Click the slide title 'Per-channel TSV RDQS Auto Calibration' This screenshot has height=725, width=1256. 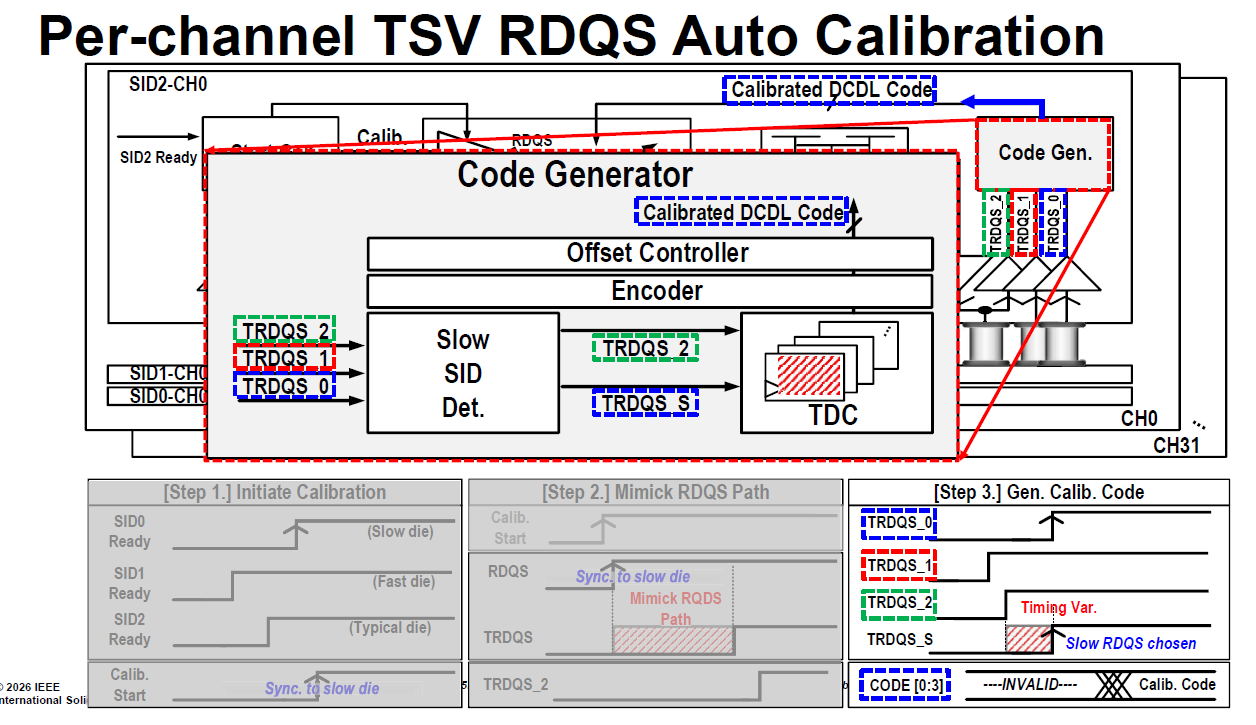tap(571, 35)
